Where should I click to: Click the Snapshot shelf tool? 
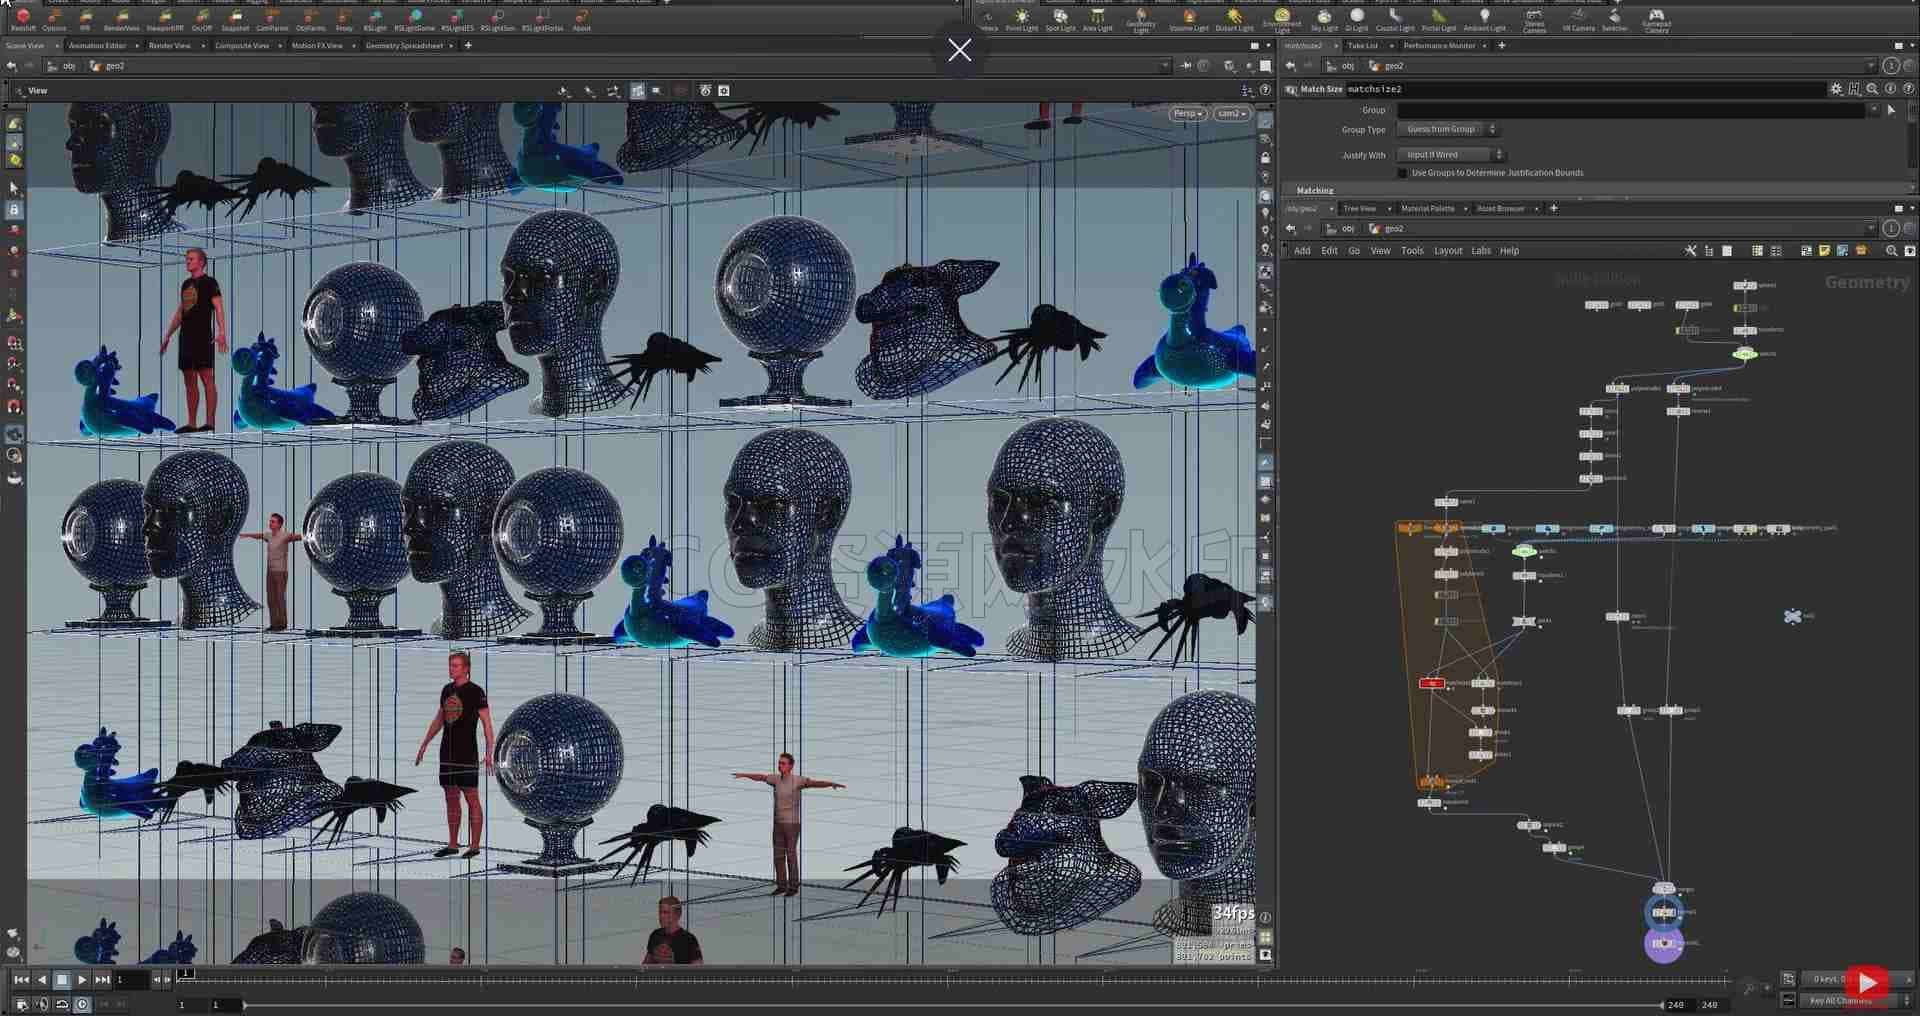pyautogui.click(x=235, y=20)
